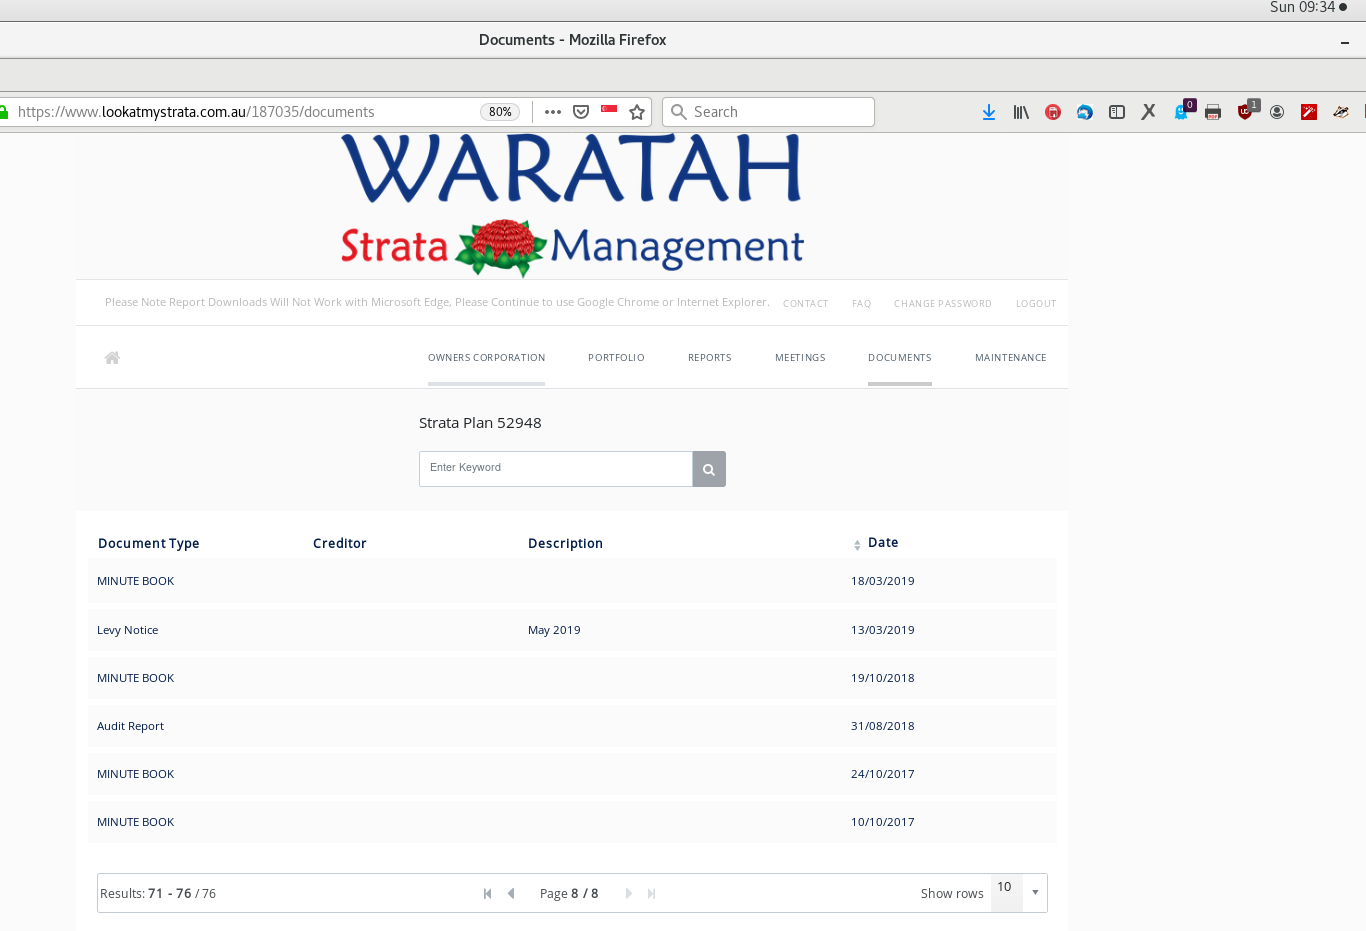Jump to first page of results
1366x931 pixels.
click(487, 894)
